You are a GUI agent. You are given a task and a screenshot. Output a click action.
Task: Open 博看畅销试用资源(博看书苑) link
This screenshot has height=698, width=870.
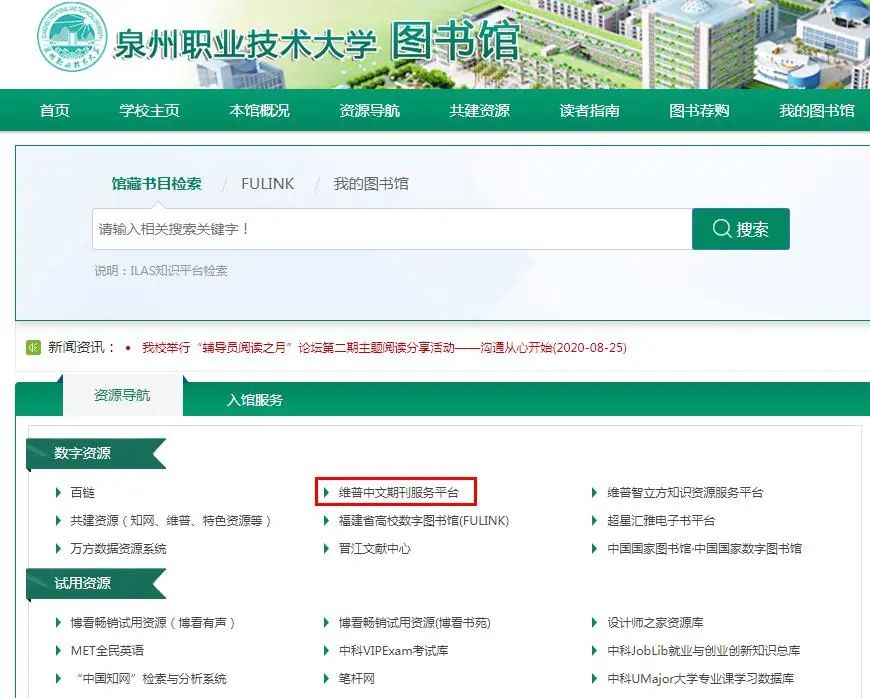point(414,623)
